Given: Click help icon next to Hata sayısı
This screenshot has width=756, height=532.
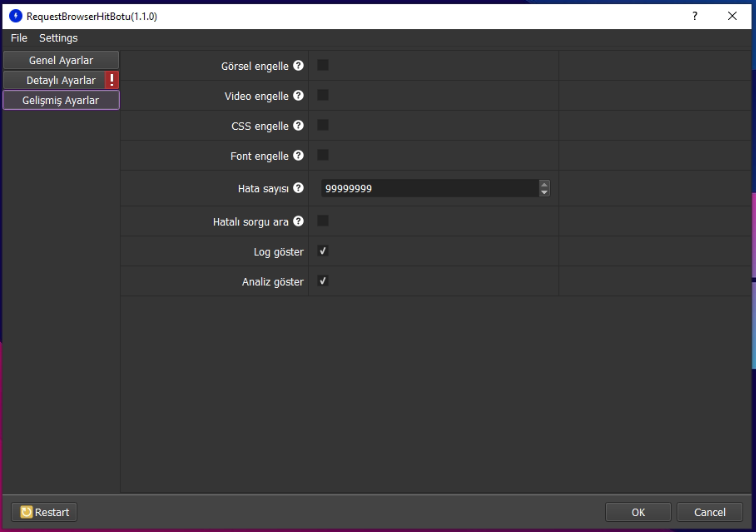Looking at the screenshot, I should (x=298, y=188).
